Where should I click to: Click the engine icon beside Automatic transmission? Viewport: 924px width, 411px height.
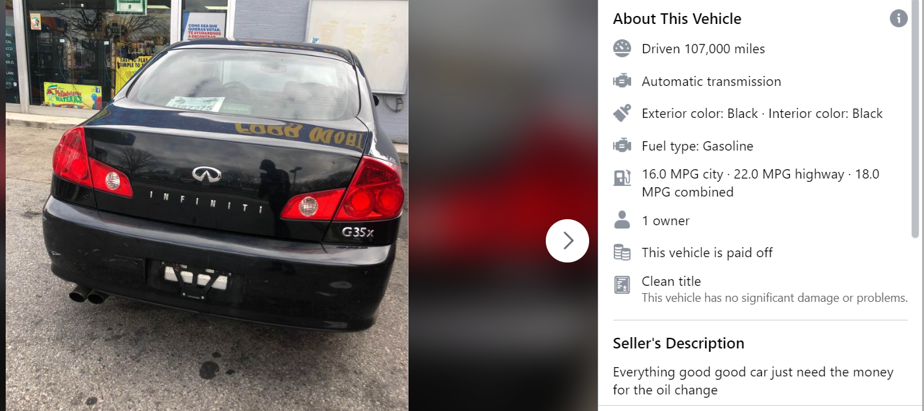click(x=622, y=81)
